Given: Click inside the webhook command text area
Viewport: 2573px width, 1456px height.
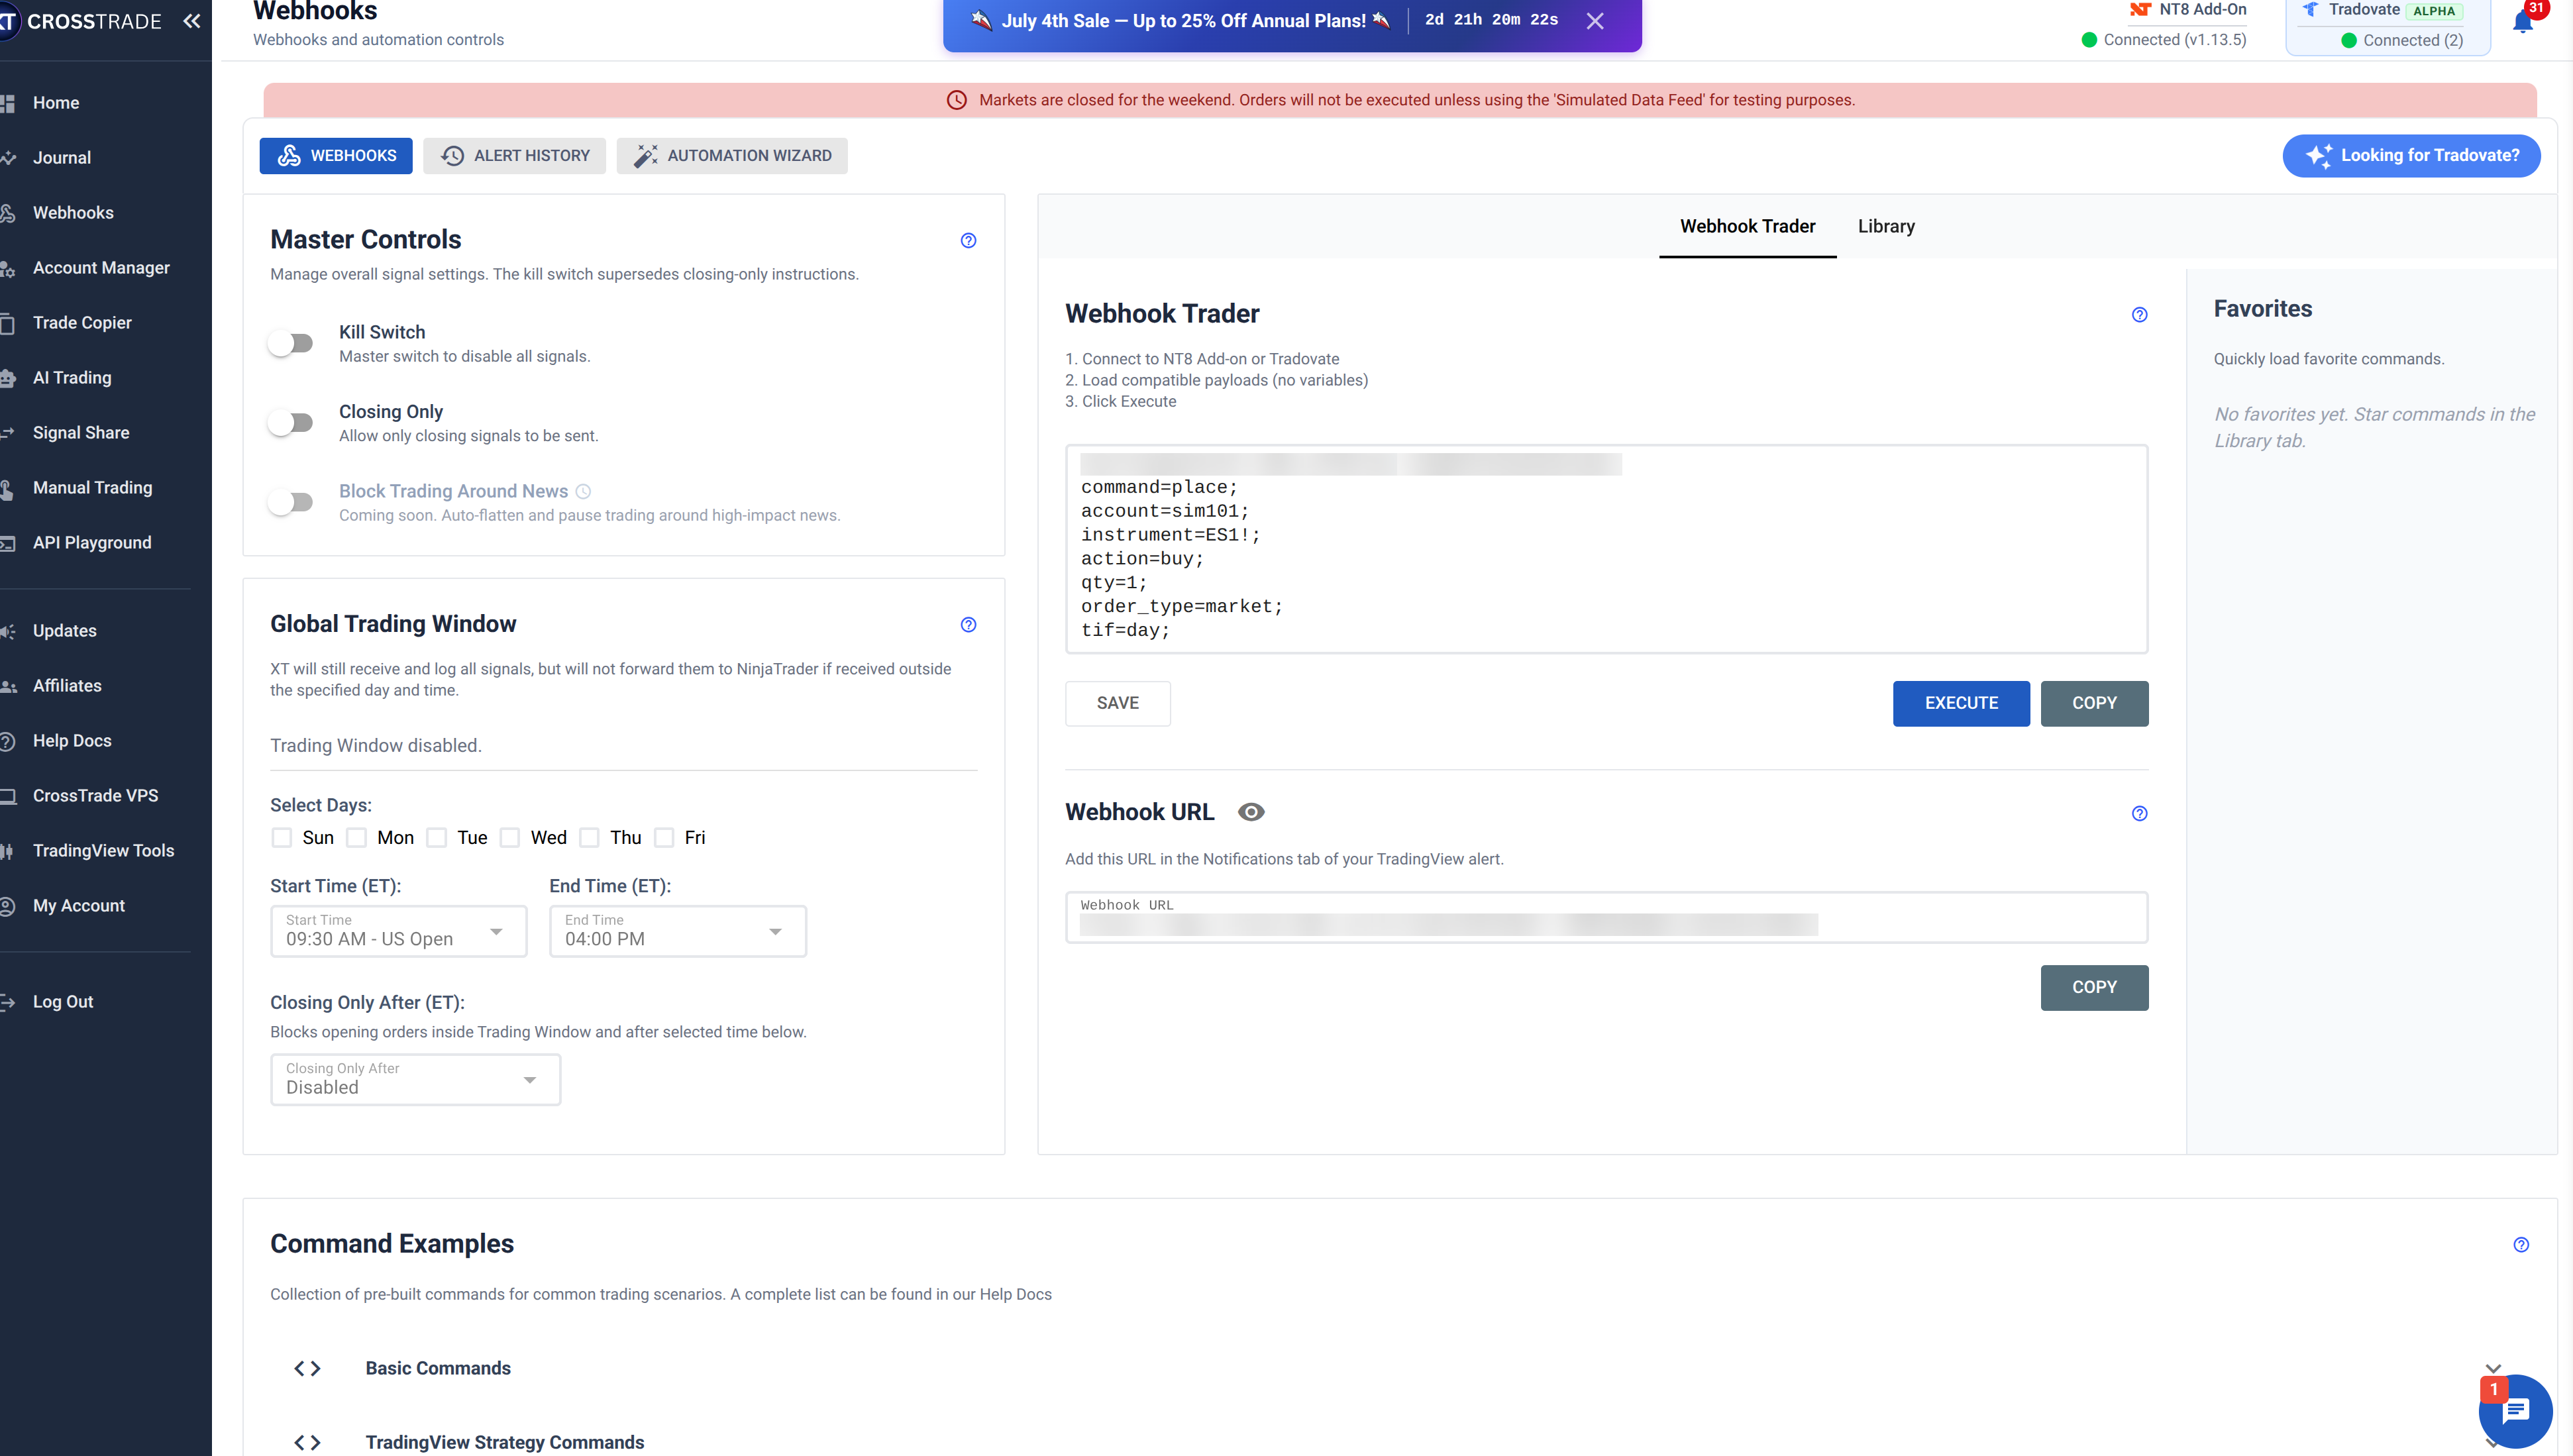Looking at the screenshot, I should pos(1606,550).
